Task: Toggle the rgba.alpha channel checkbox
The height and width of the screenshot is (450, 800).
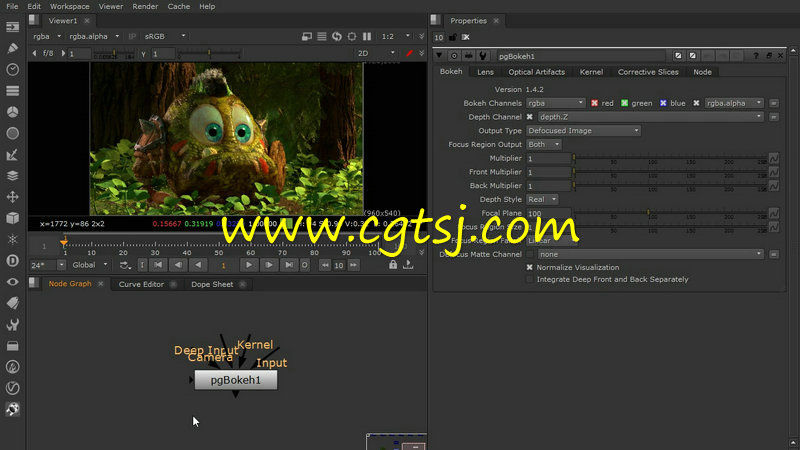Action: click(x=696, y=103)
